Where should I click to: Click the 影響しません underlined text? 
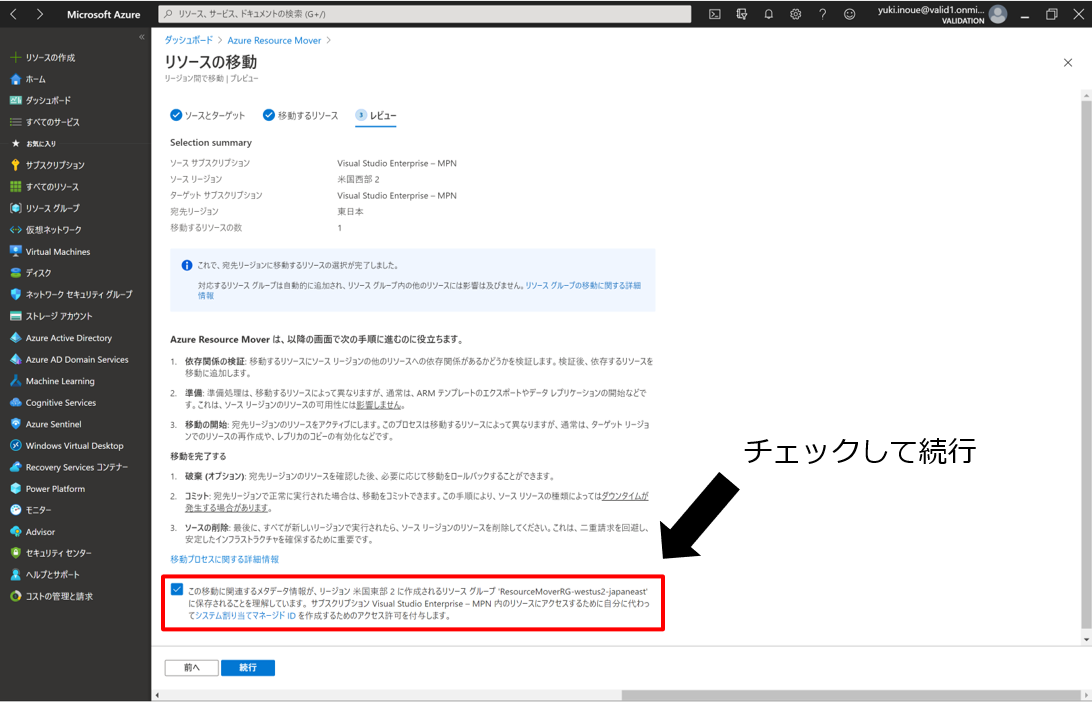(378, 405)
